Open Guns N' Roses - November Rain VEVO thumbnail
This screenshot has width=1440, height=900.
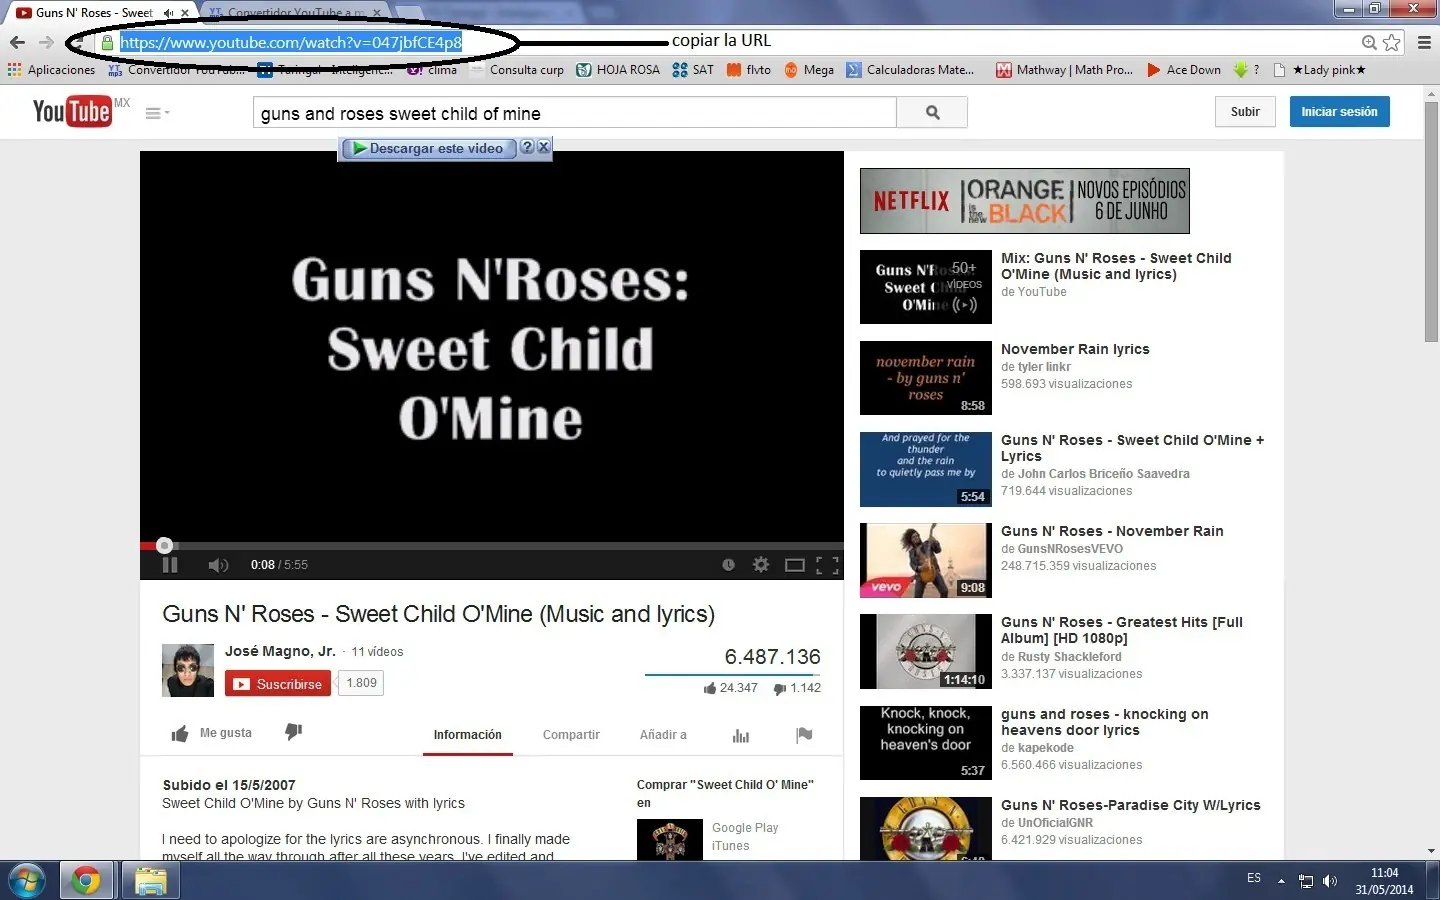click(x=926, y=560)
